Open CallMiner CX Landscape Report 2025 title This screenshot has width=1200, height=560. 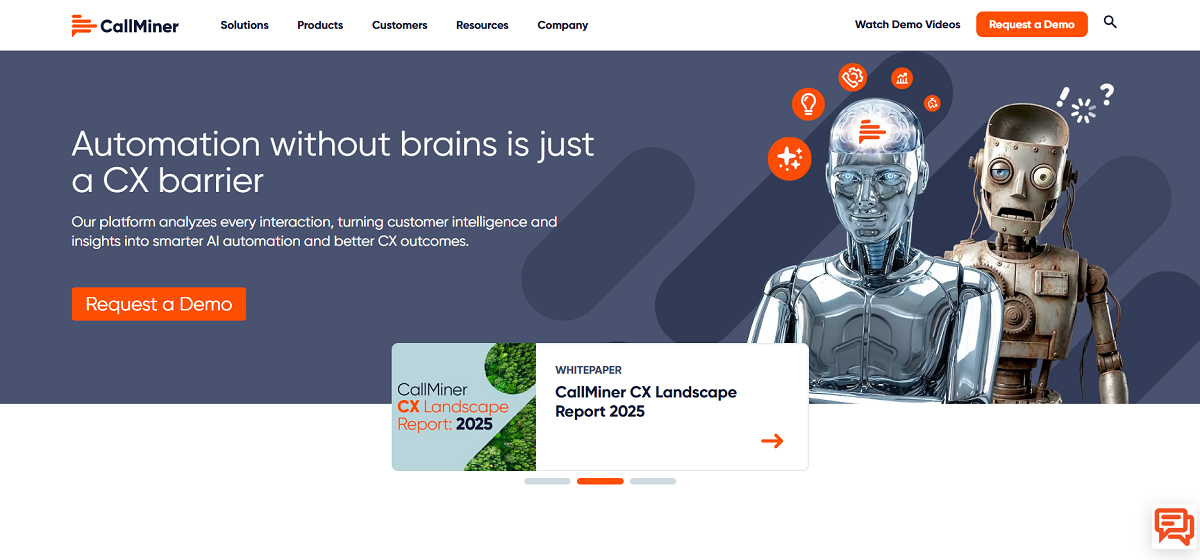646,402
